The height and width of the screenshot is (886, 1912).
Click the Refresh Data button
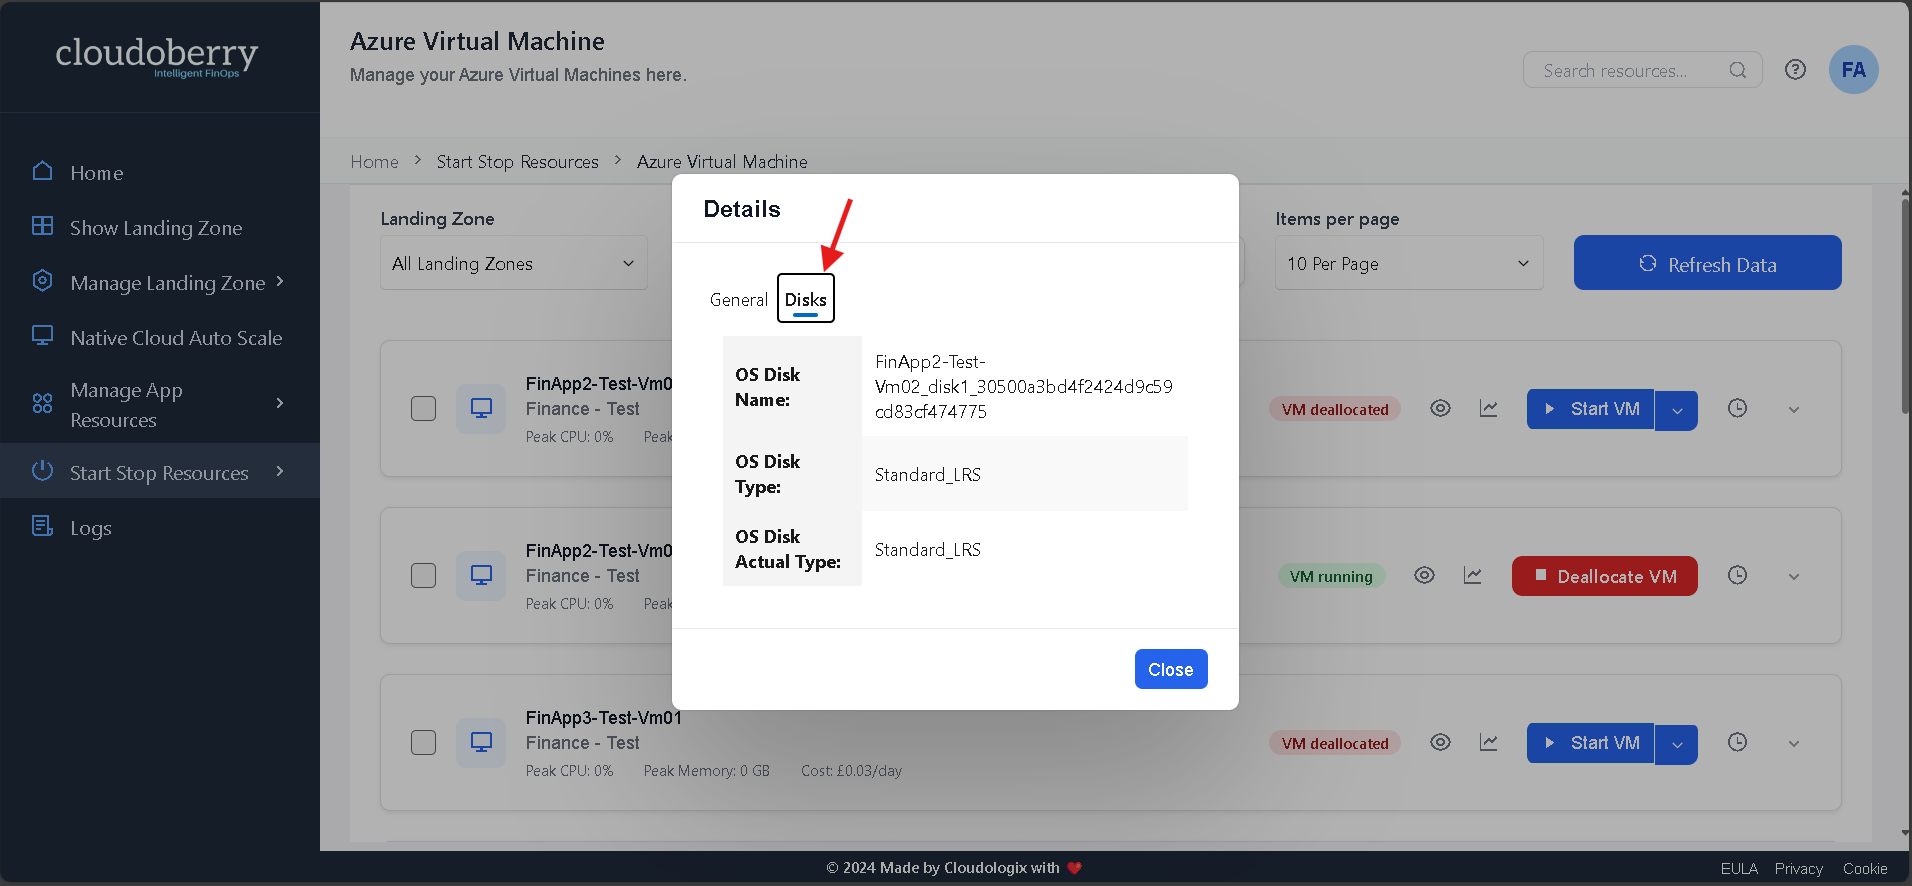click(1707, 263)
